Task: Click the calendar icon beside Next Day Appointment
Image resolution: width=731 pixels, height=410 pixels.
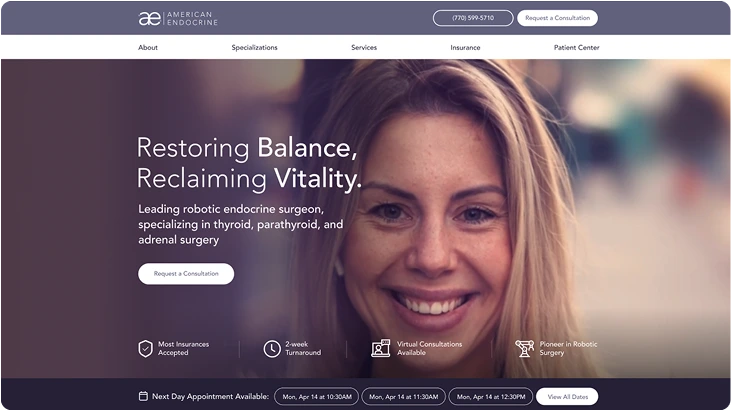Action: click(x=143, y=396)
